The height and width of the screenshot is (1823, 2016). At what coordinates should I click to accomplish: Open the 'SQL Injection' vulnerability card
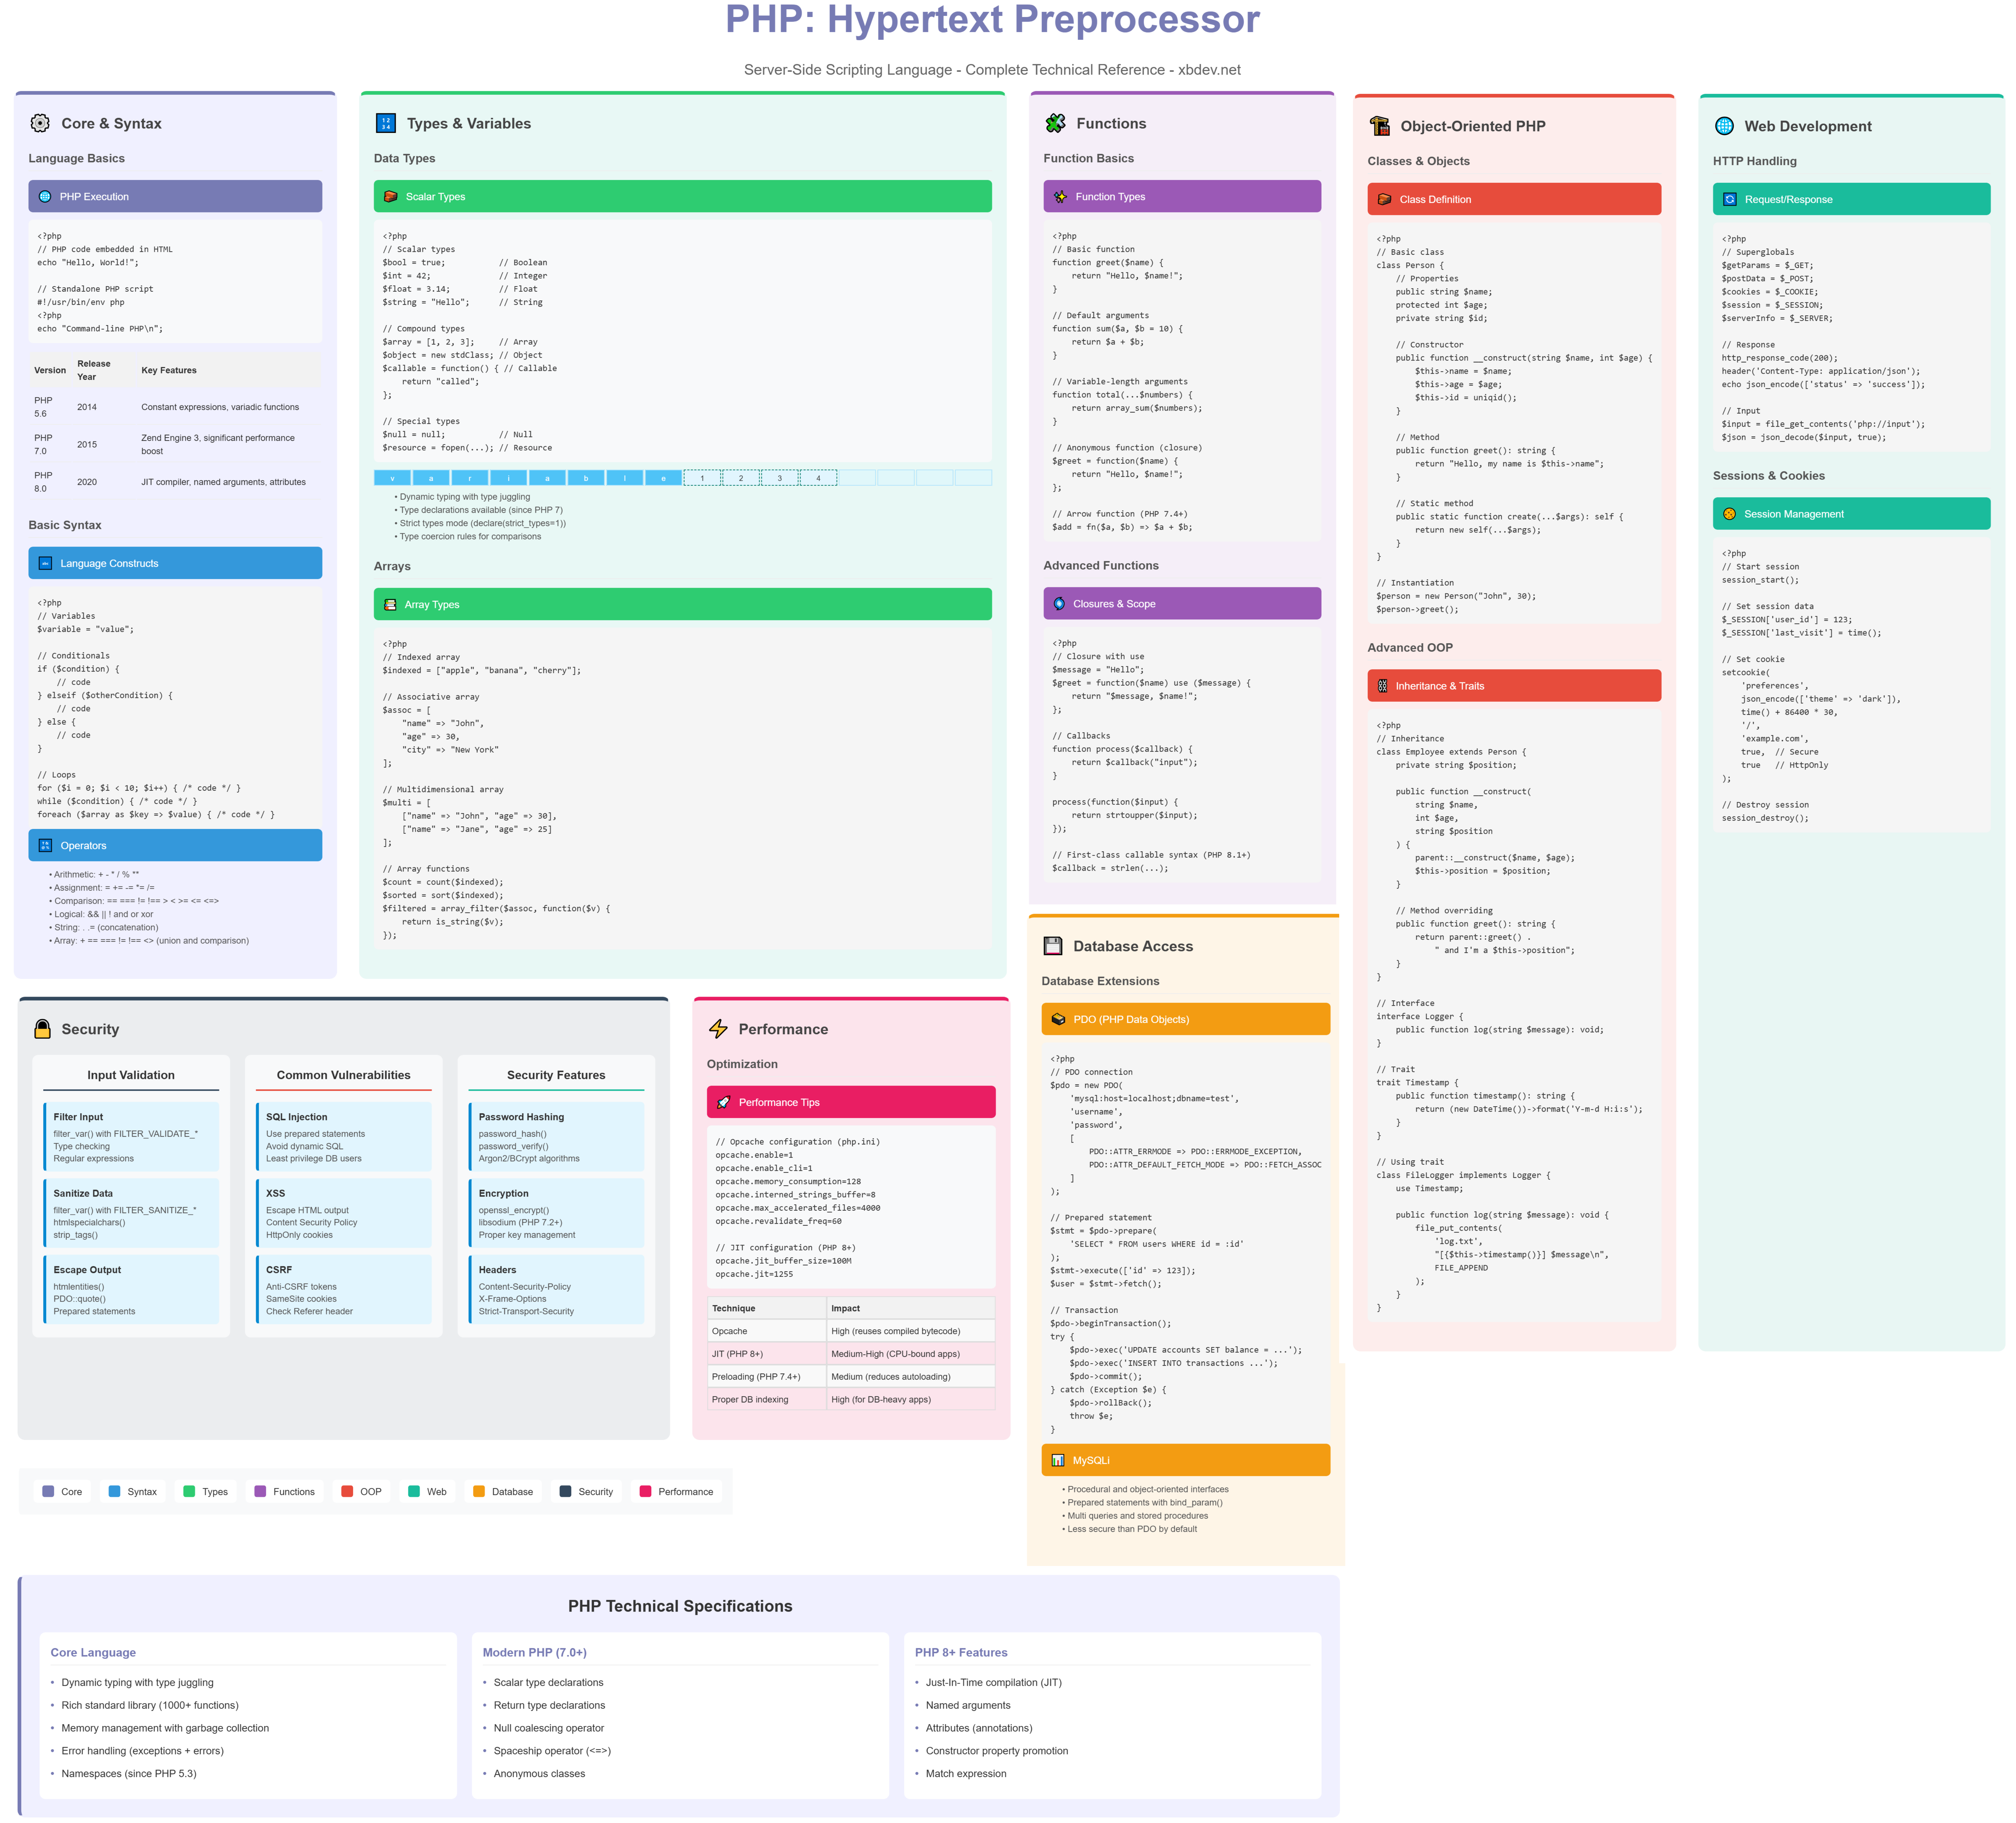coord(344,1137)
